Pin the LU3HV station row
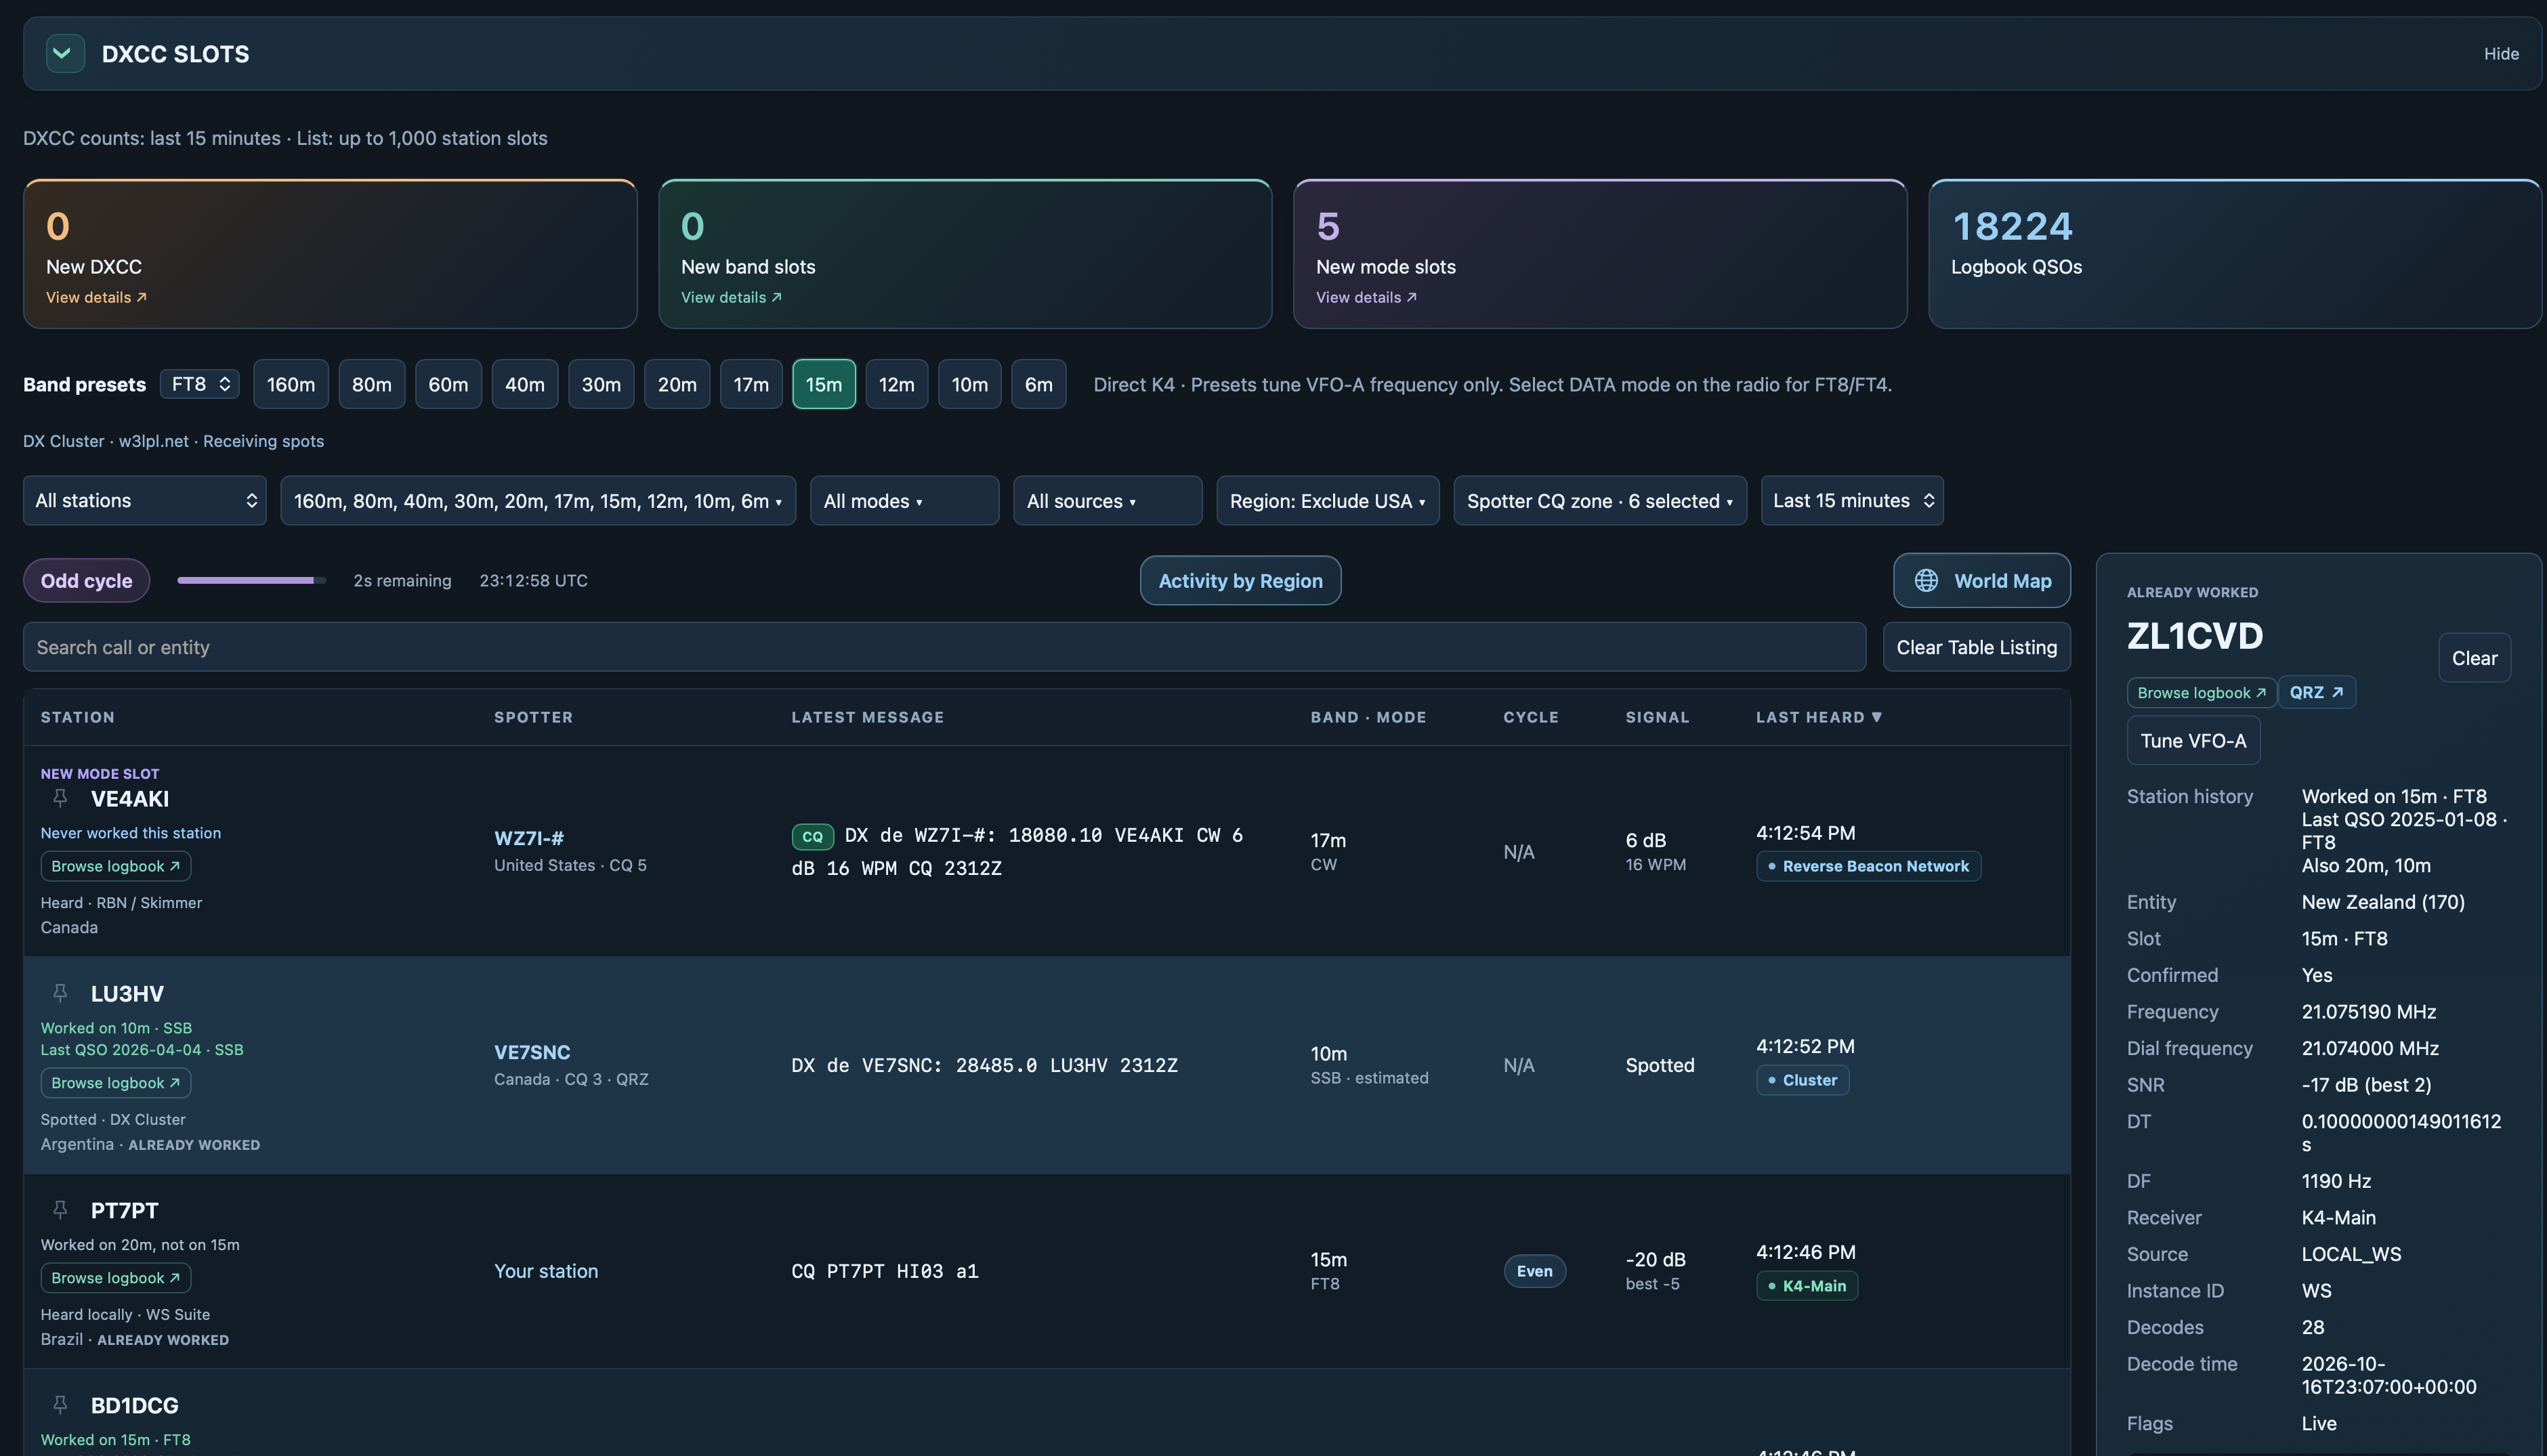 click(x=60, y=993)
